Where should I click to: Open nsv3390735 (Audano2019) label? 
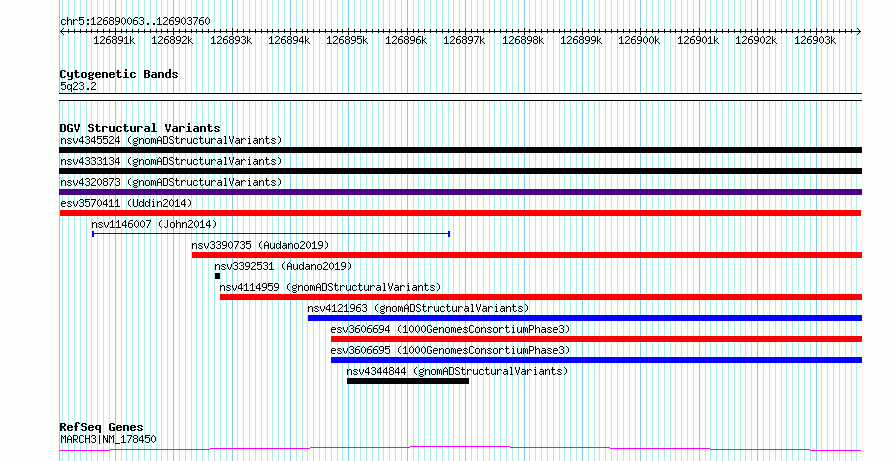261,245
